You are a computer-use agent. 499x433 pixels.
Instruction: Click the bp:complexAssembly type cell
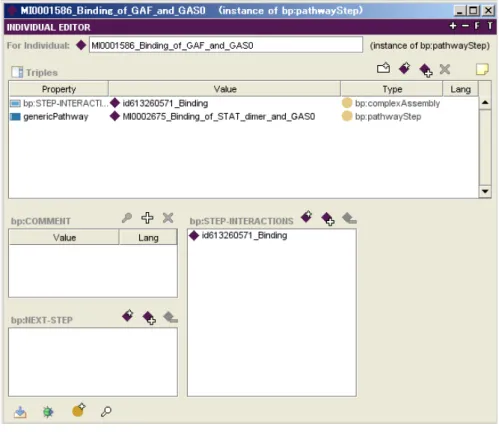(391, 103)
